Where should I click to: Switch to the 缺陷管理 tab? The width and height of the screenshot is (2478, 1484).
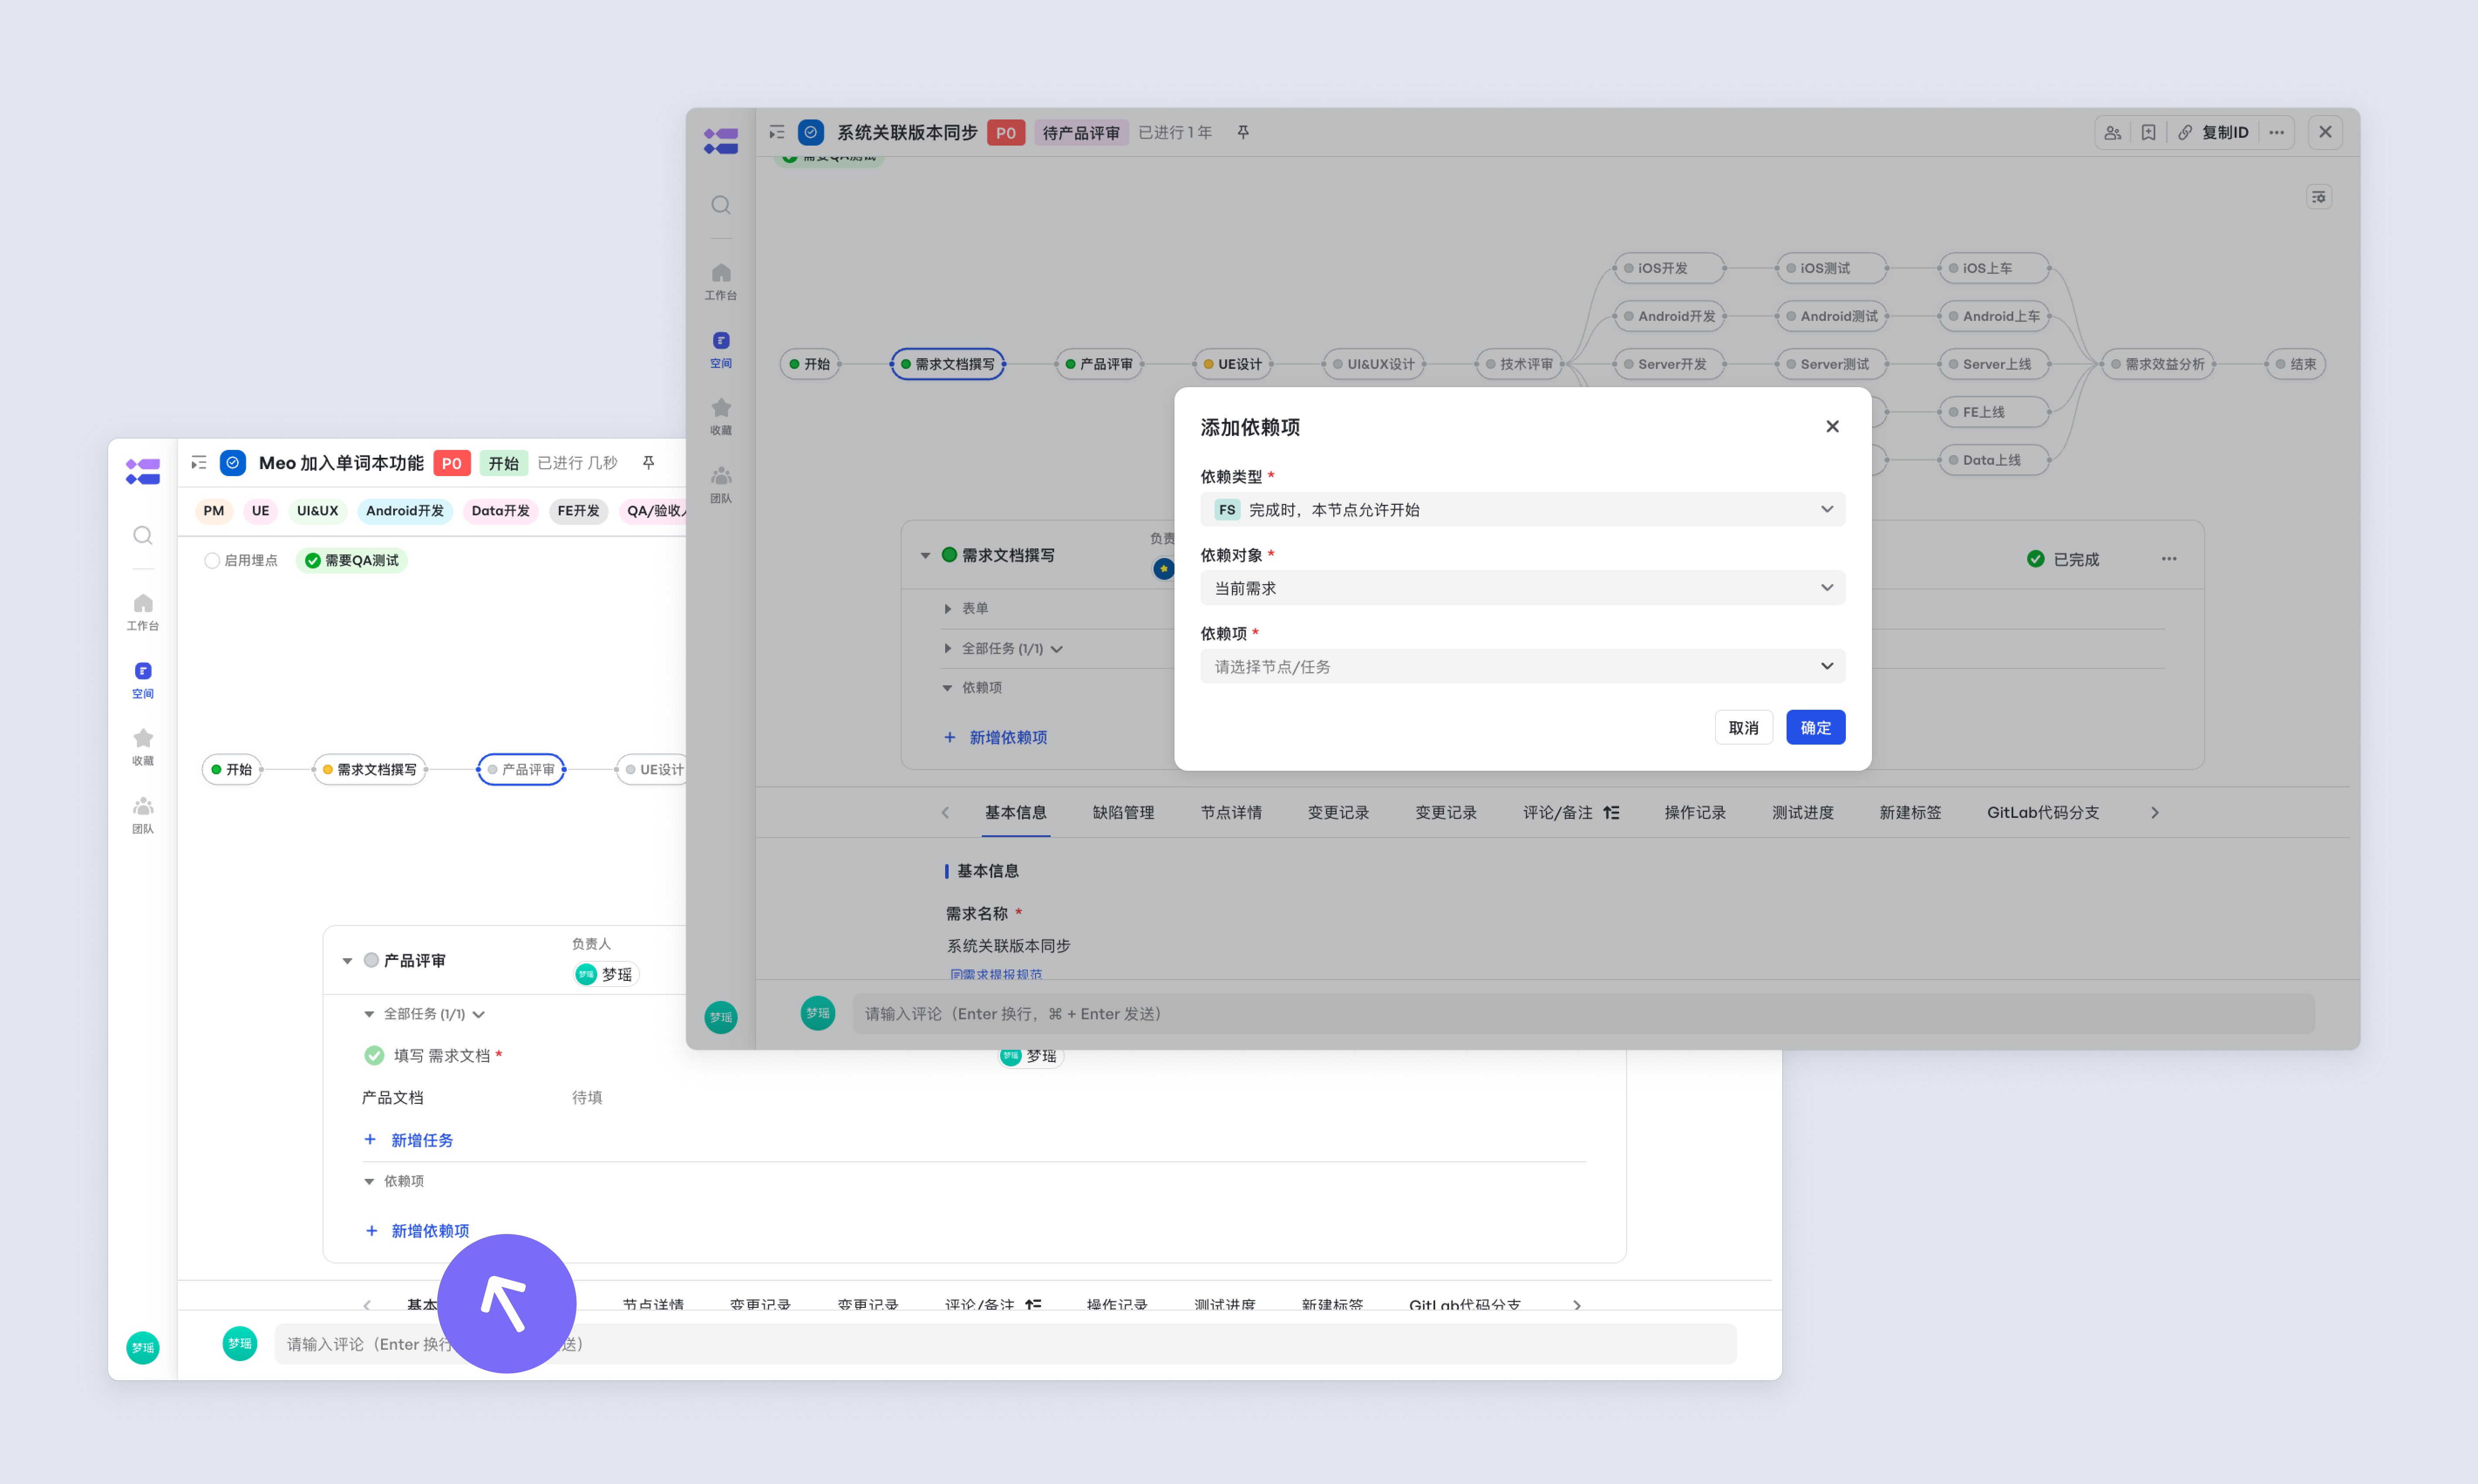[x=1123, y=812]
